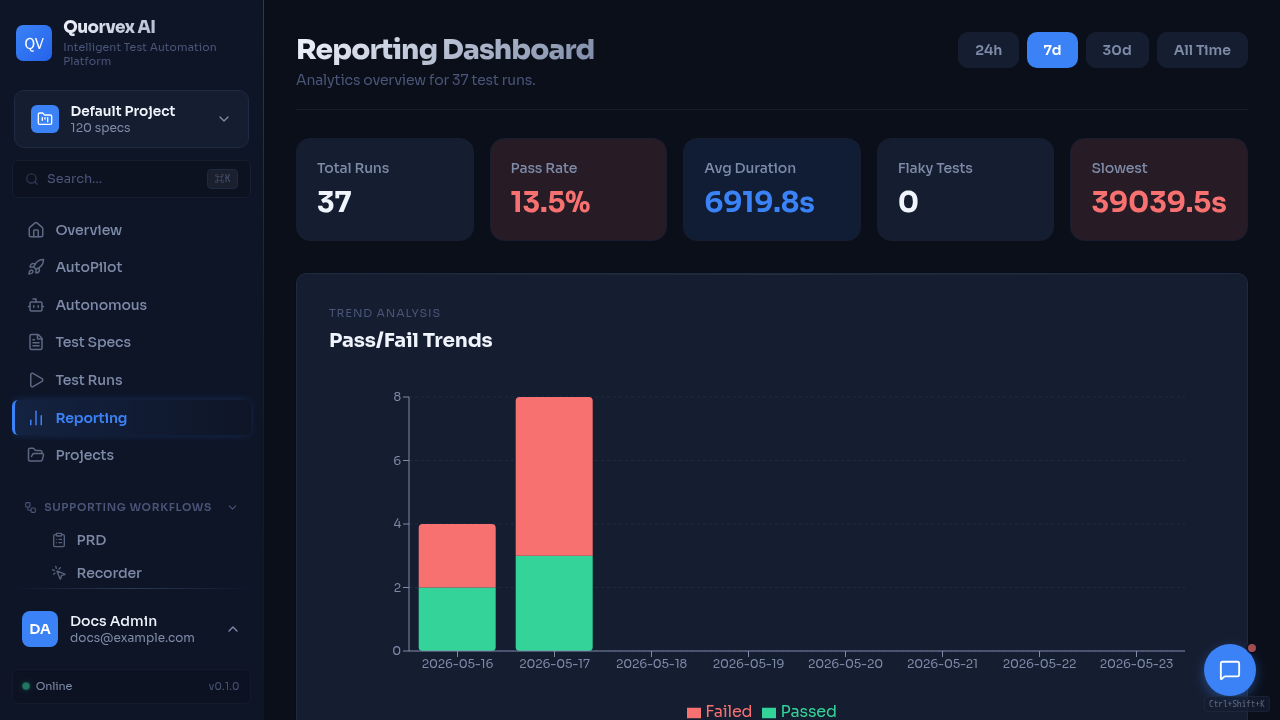
Task: Select the 7d time range
Action: (x=1052, y=50)
